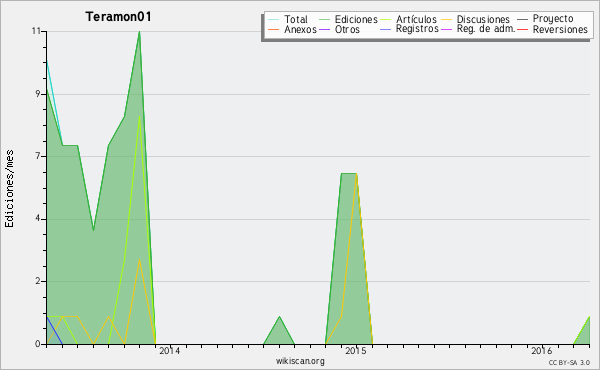Click the wikiscan.org caption
This screenshot has height=370, width=600.
[x=300, y=361]
